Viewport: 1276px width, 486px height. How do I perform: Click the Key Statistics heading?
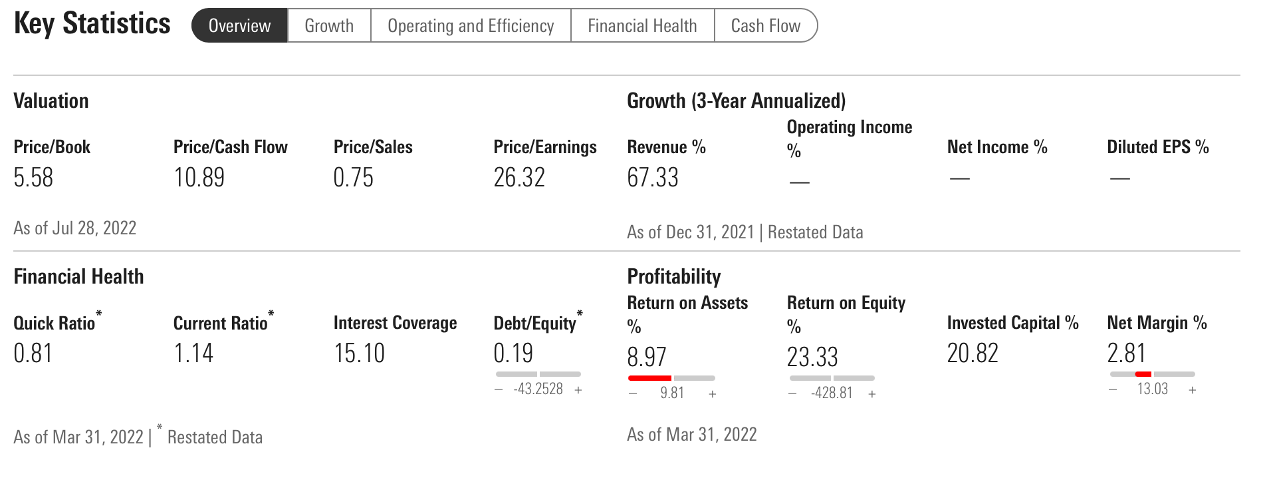point(92,25)
